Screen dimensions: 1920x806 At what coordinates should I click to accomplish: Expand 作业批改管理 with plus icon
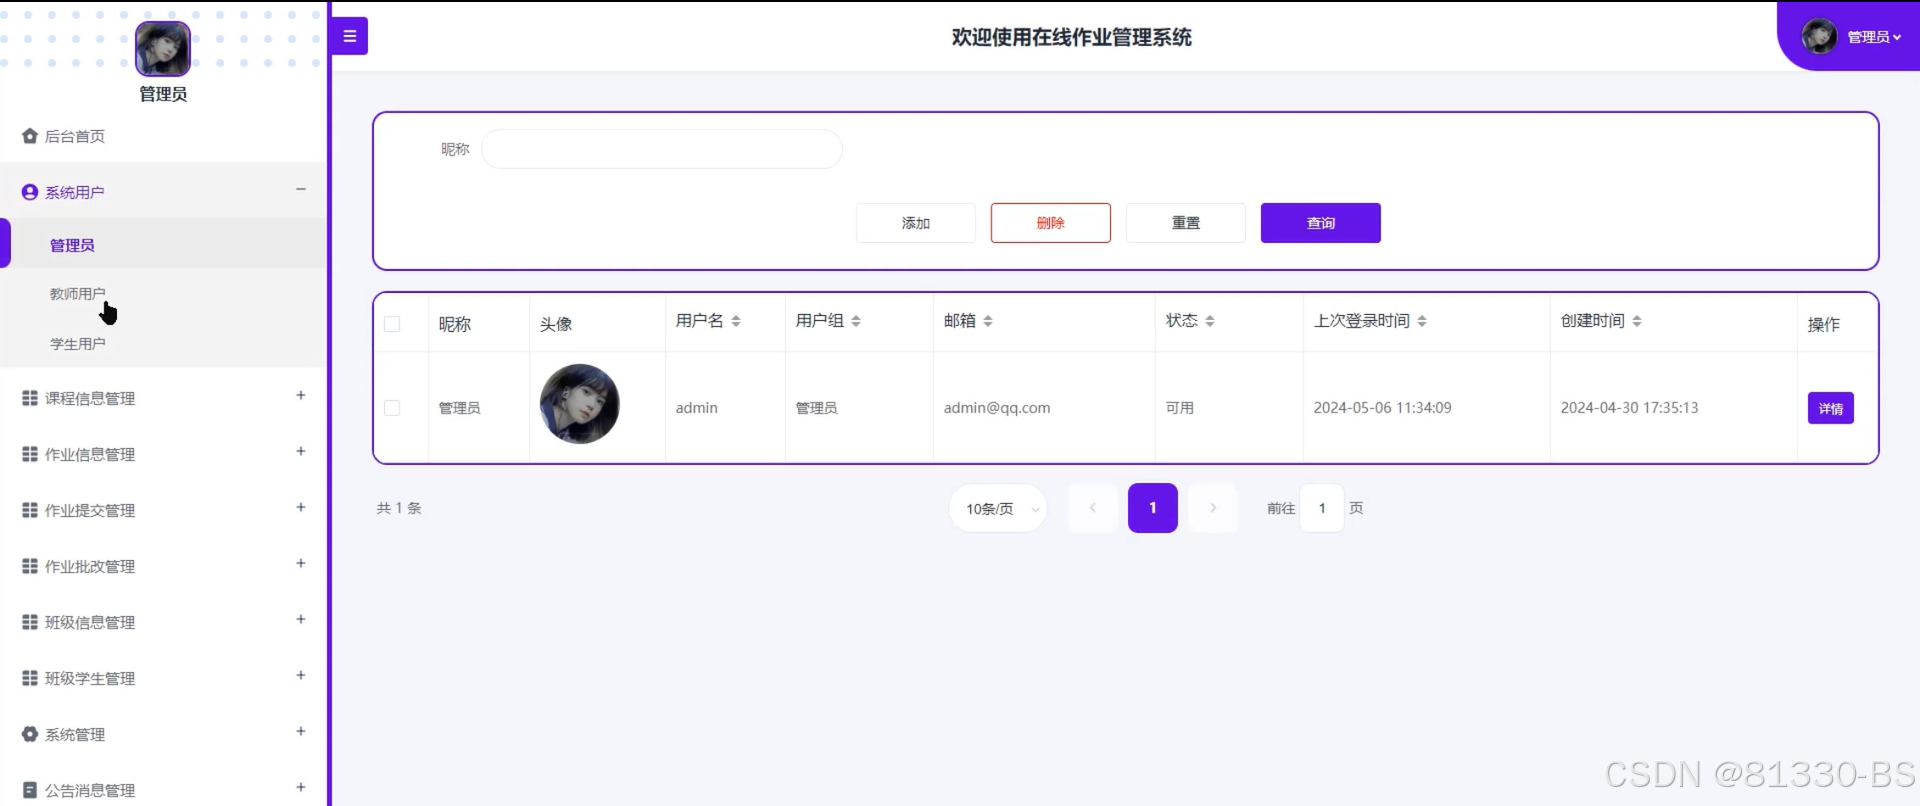click(x=301, y=563)
